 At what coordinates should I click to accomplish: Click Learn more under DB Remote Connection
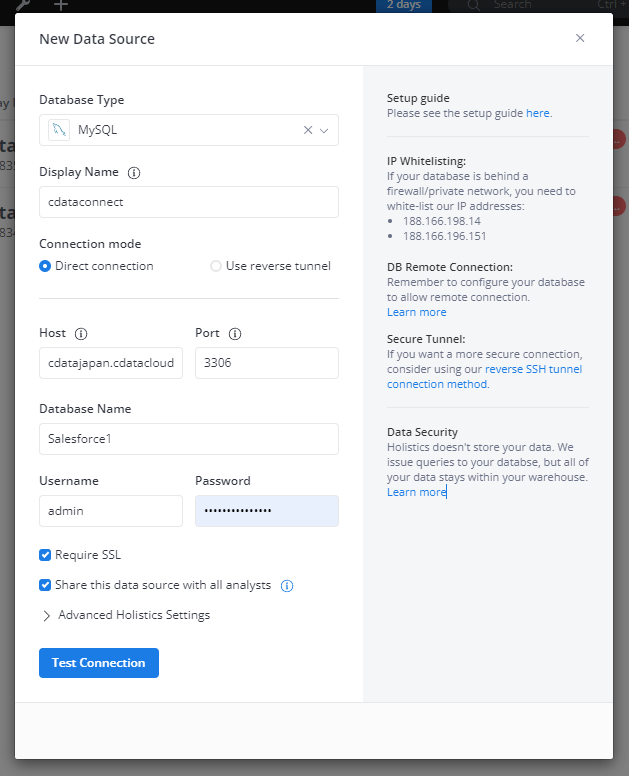[416, 312]
